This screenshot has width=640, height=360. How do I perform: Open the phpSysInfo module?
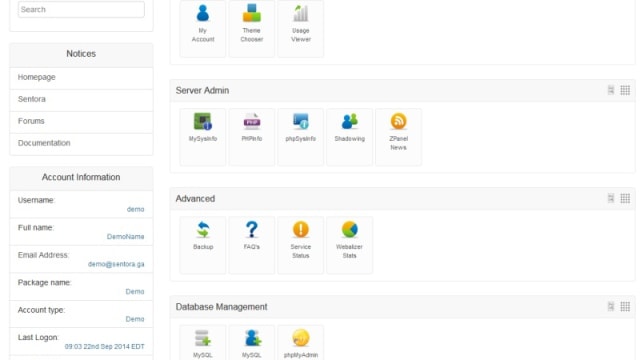click(x=300, y=137)
